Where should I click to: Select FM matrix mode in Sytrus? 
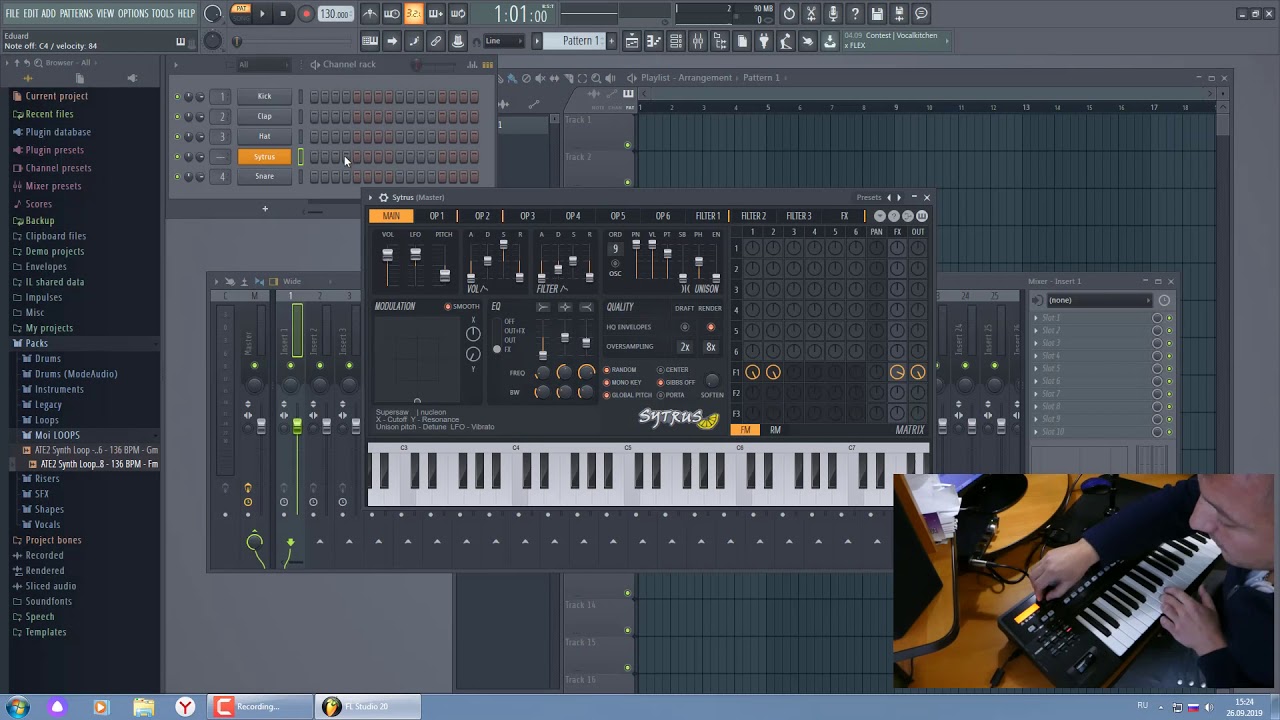tap(745, 430)
